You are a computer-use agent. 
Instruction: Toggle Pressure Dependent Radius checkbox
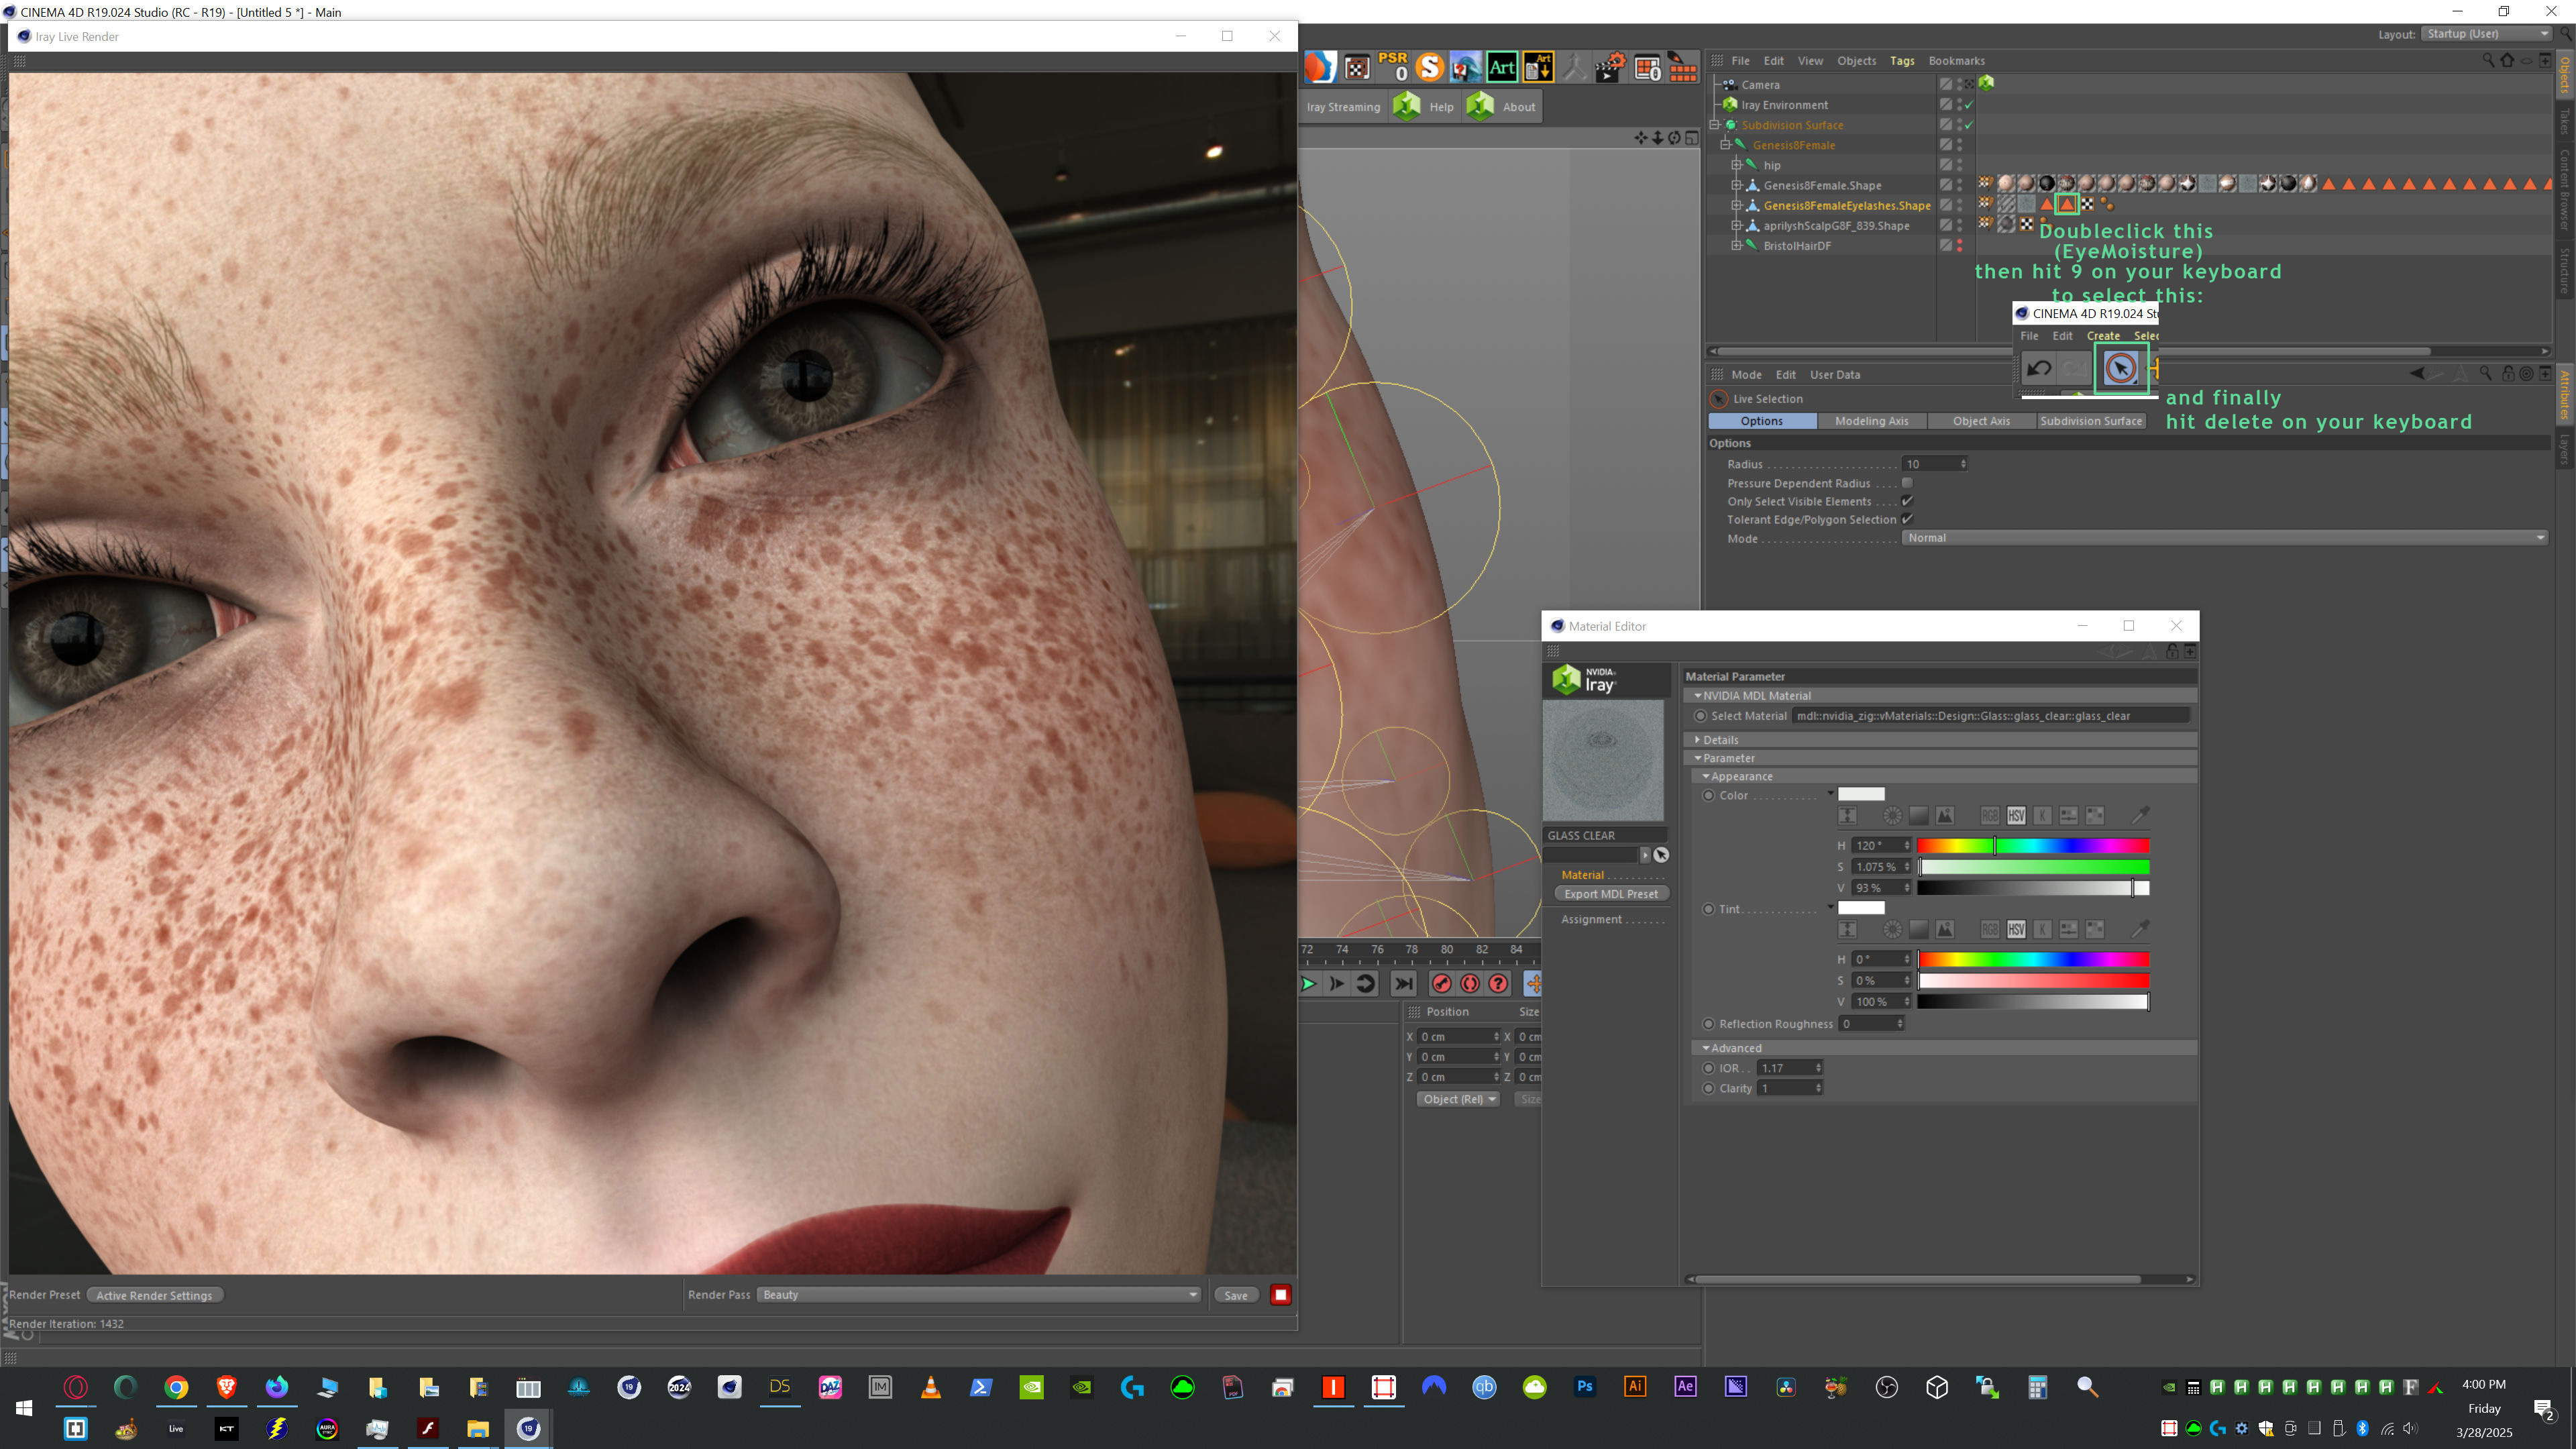(1907, 483)
